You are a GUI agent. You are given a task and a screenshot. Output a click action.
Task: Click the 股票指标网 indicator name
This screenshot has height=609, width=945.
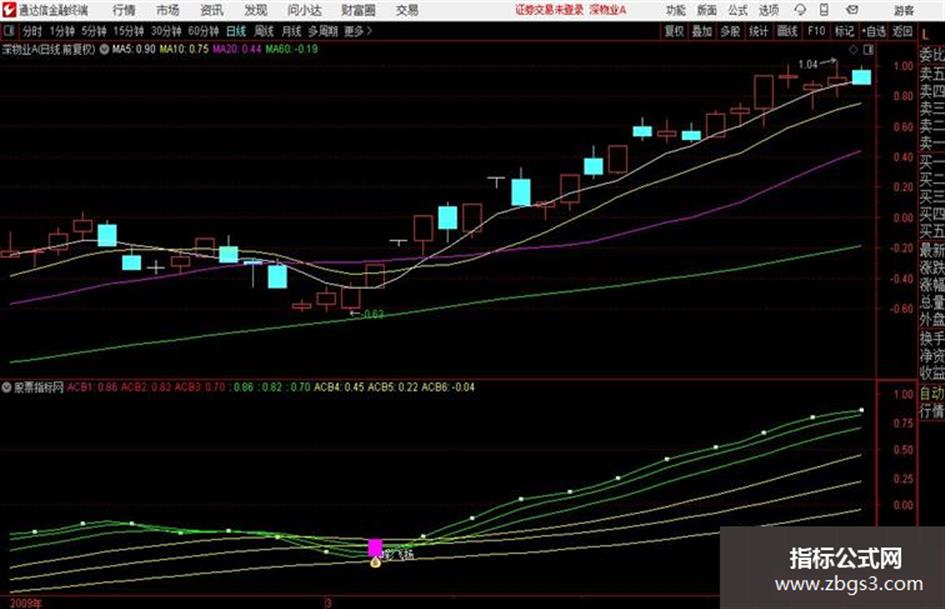coord(39,387)
